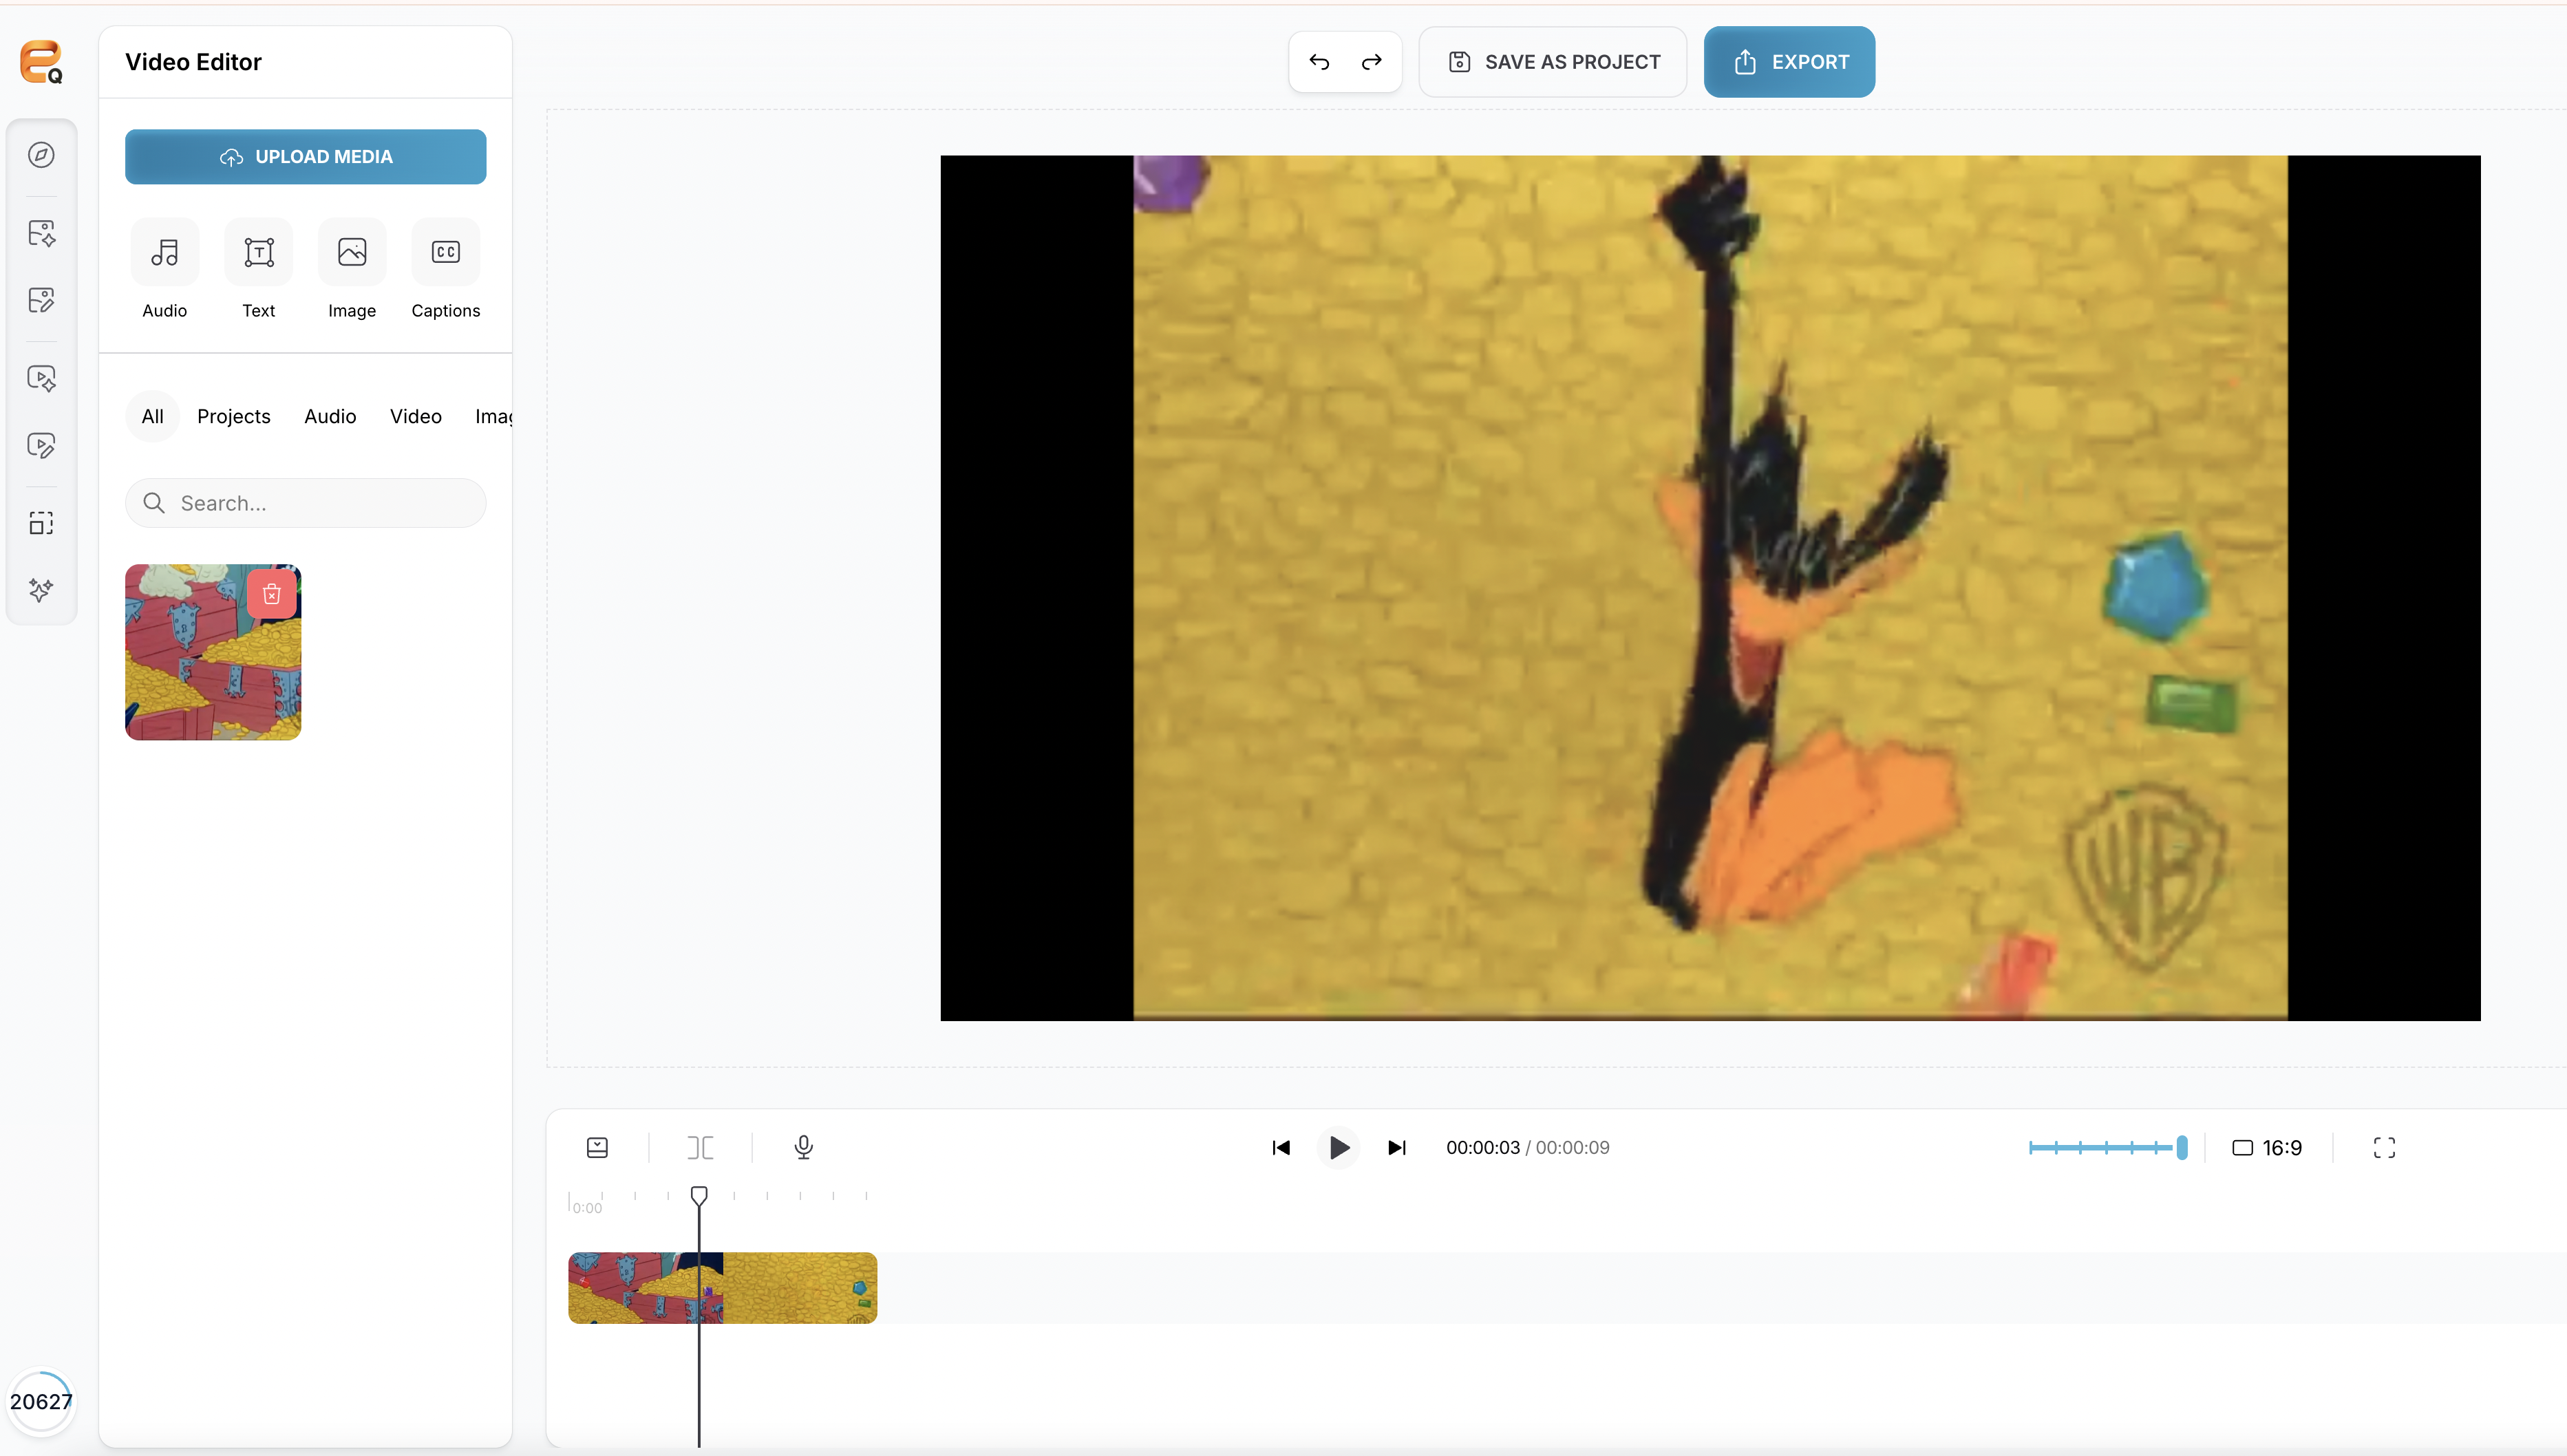The height and width of the screenshot is (1456, 2567).
Task: Click the Upload Media button
Action: click(305, 157)
